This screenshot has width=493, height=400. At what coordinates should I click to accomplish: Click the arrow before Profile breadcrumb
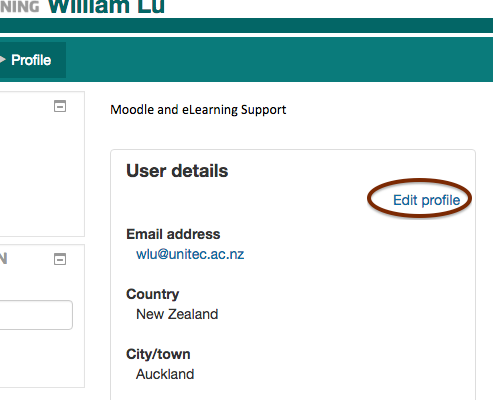(3, 60)
